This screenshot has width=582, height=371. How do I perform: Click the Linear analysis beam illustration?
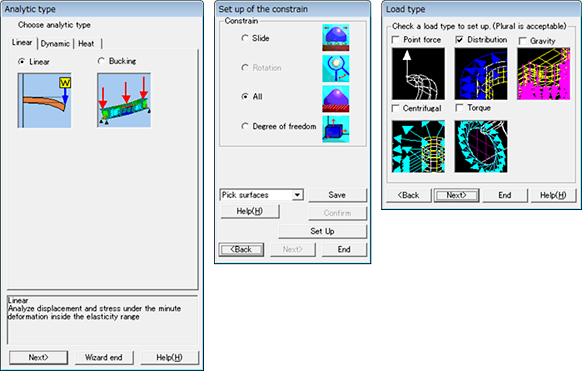(x=45, y=100)
